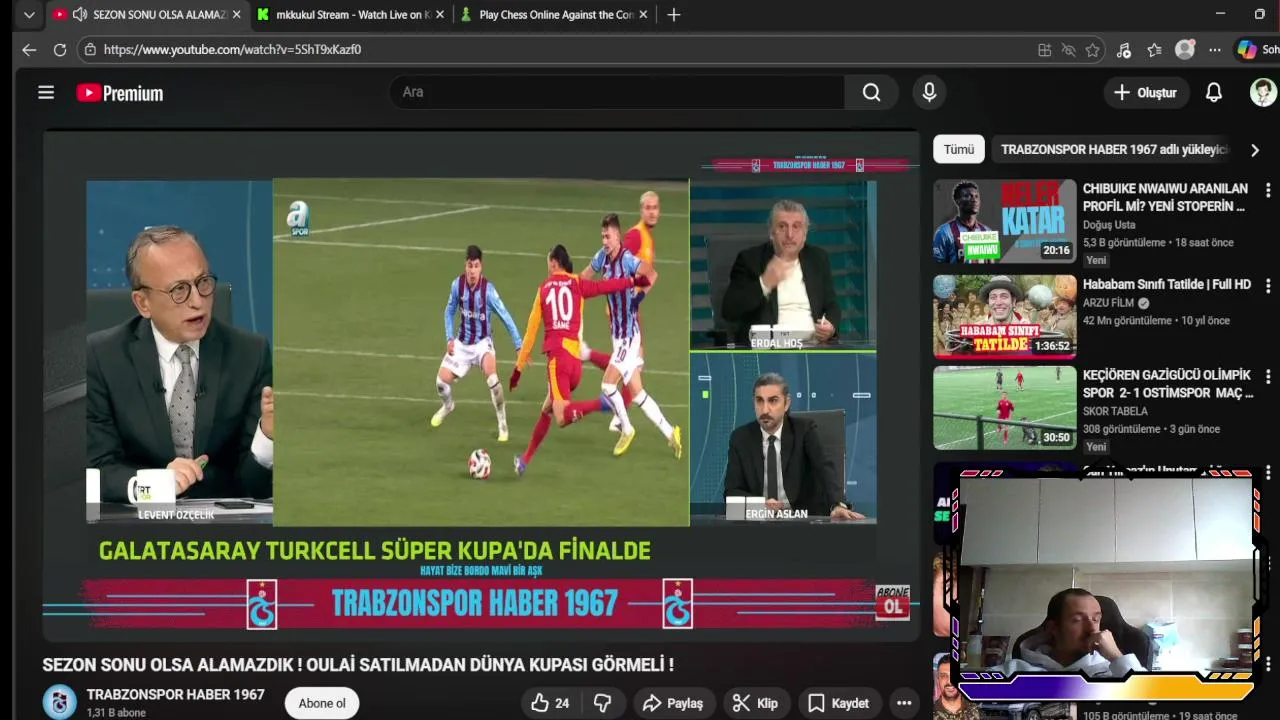Like the video thumbs up

[x=550, y=703]
